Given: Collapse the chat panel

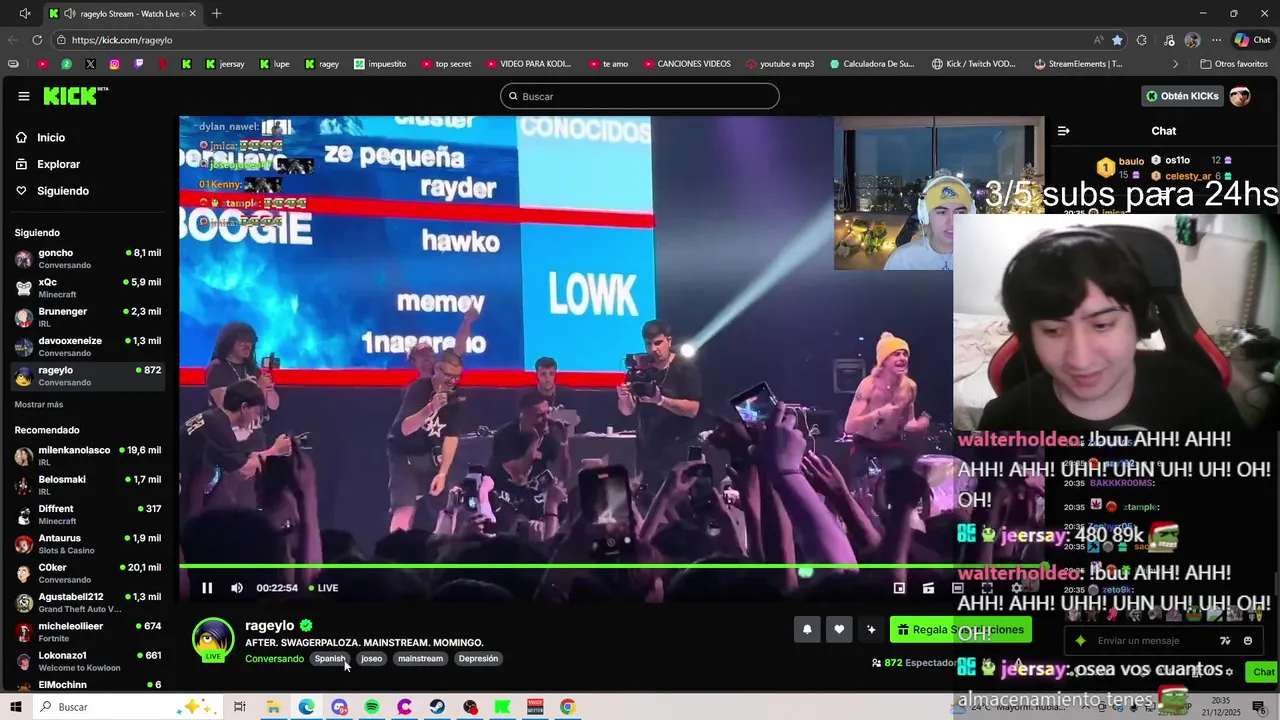Looking at the screenshot, I should point(1064,131).
